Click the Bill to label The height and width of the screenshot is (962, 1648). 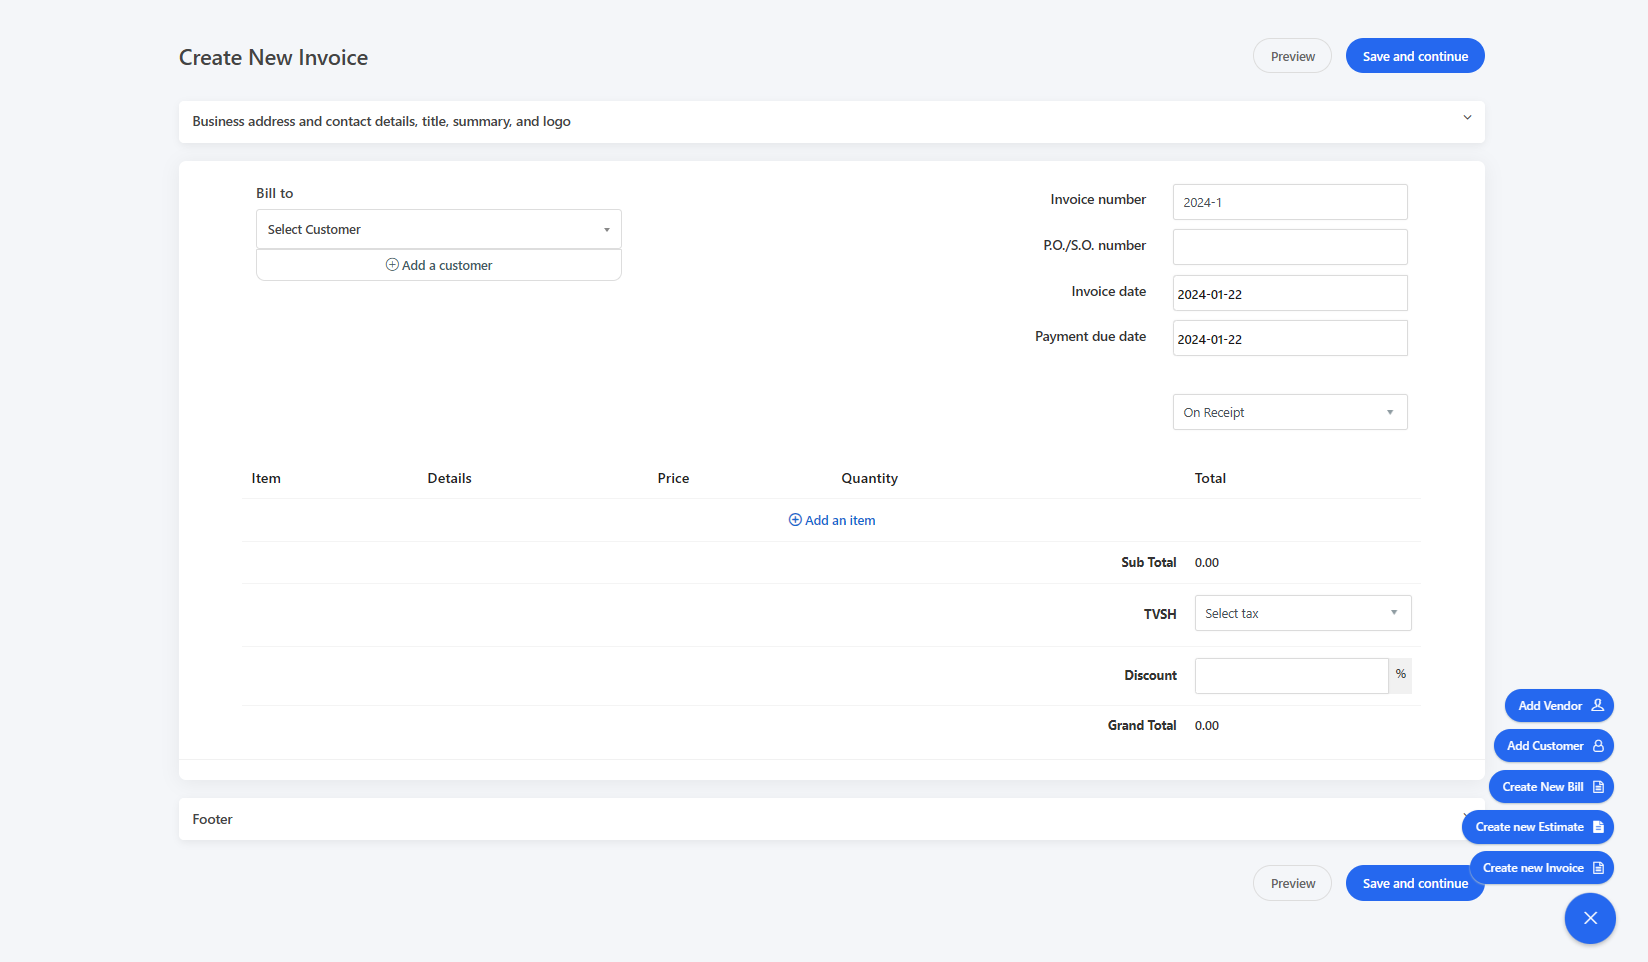(274, 193)
